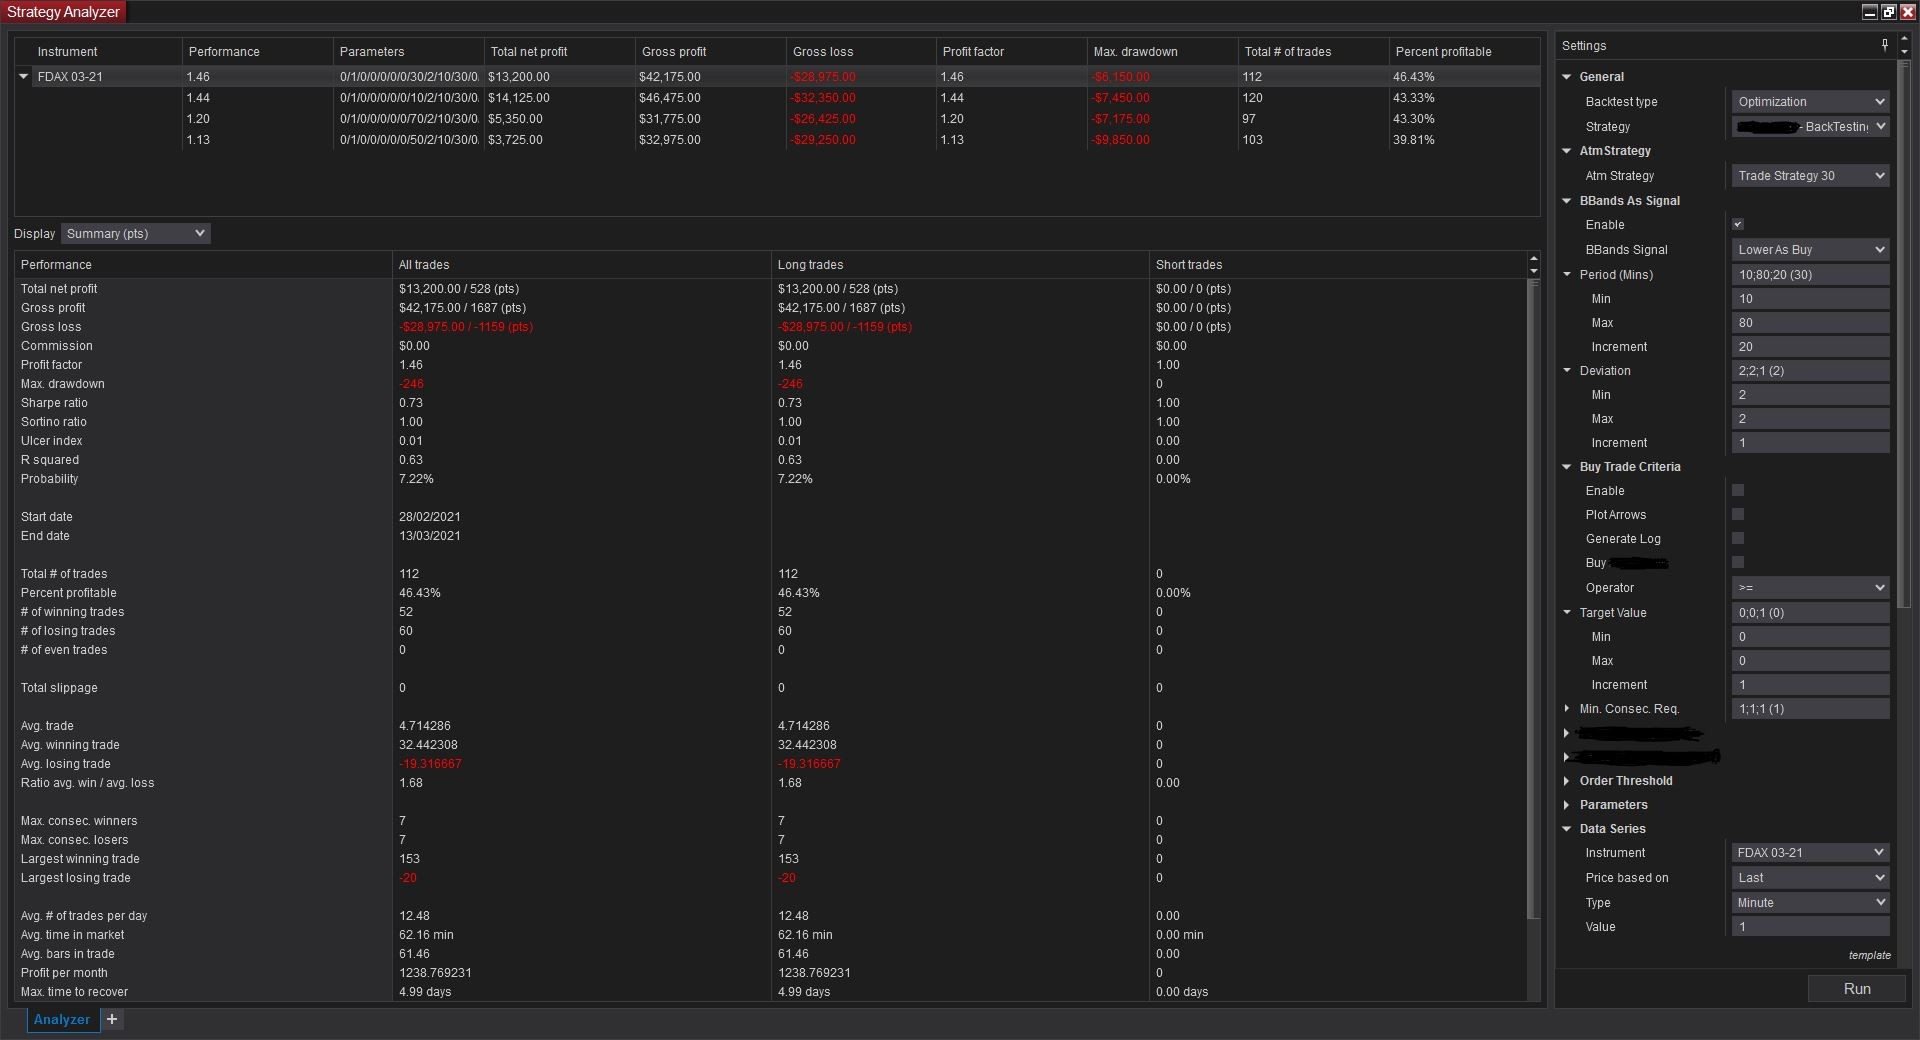Tick the Plot Arrows checkbox

tap(1738, 515)
